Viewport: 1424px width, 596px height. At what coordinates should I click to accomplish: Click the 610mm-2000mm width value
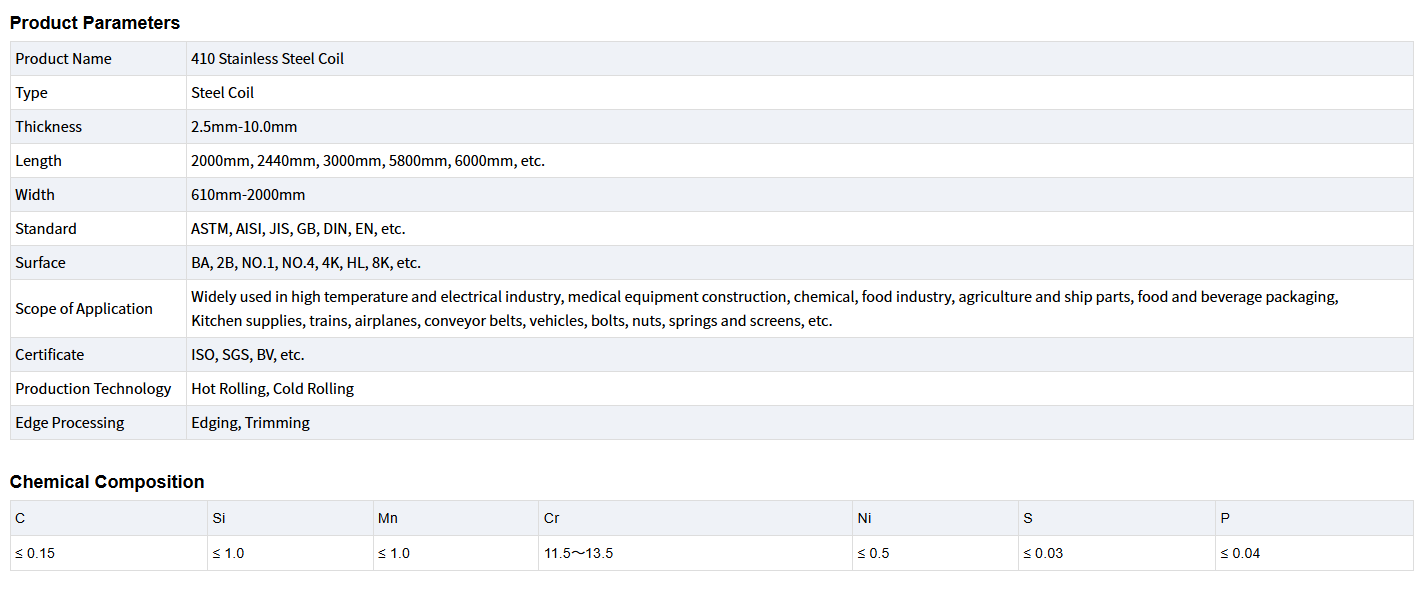tap(248, 195)
